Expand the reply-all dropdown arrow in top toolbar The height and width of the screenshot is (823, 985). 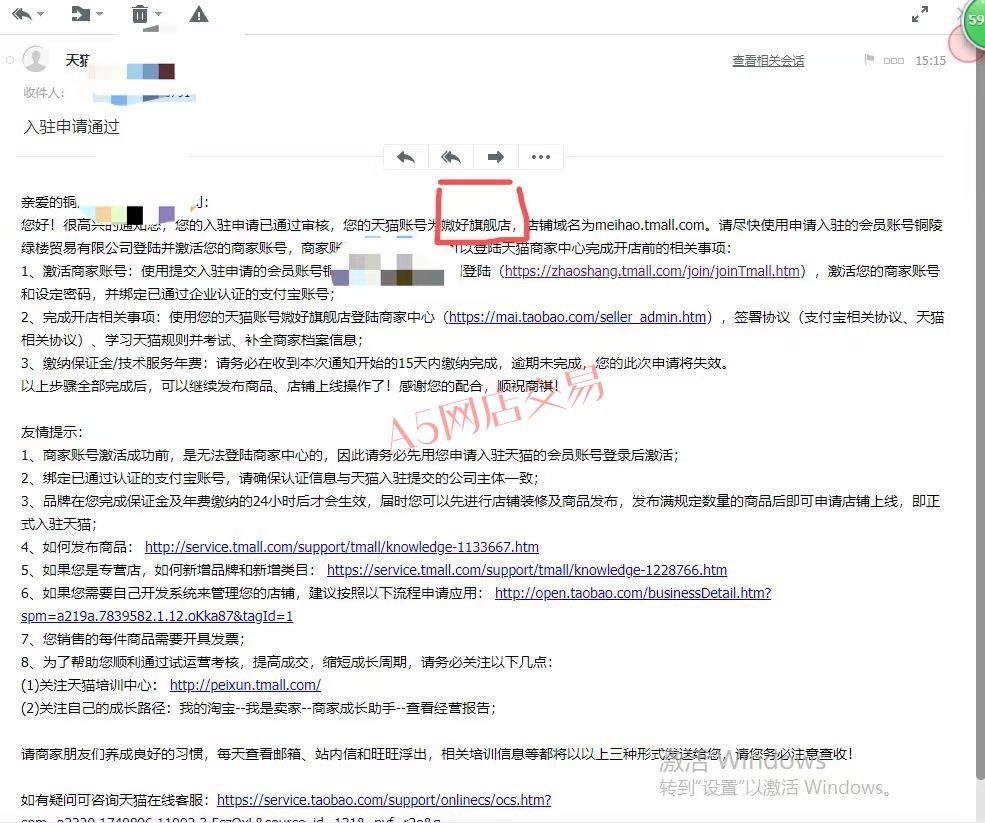point(41,14)
